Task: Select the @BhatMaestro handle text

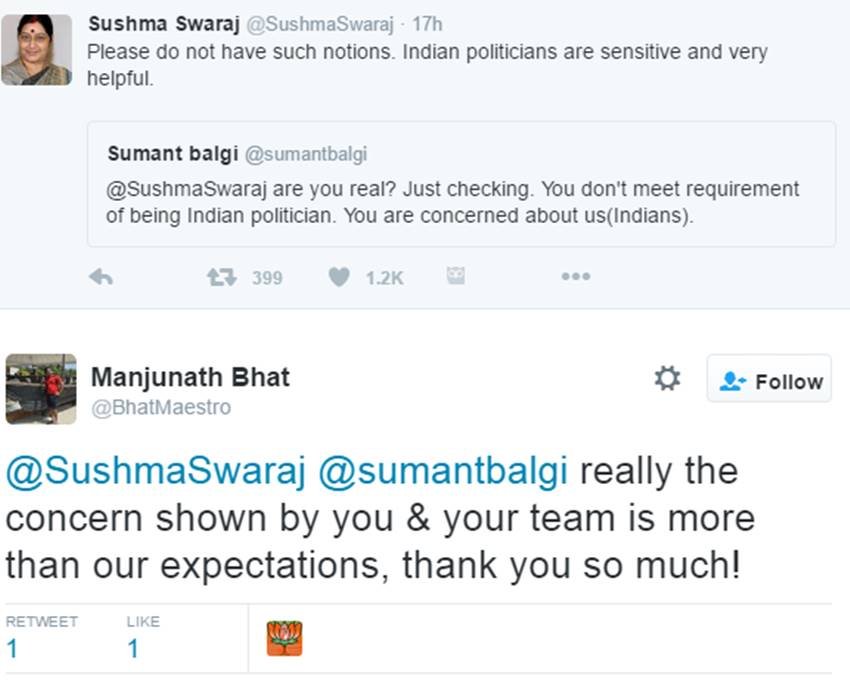Action: (159, 406)
